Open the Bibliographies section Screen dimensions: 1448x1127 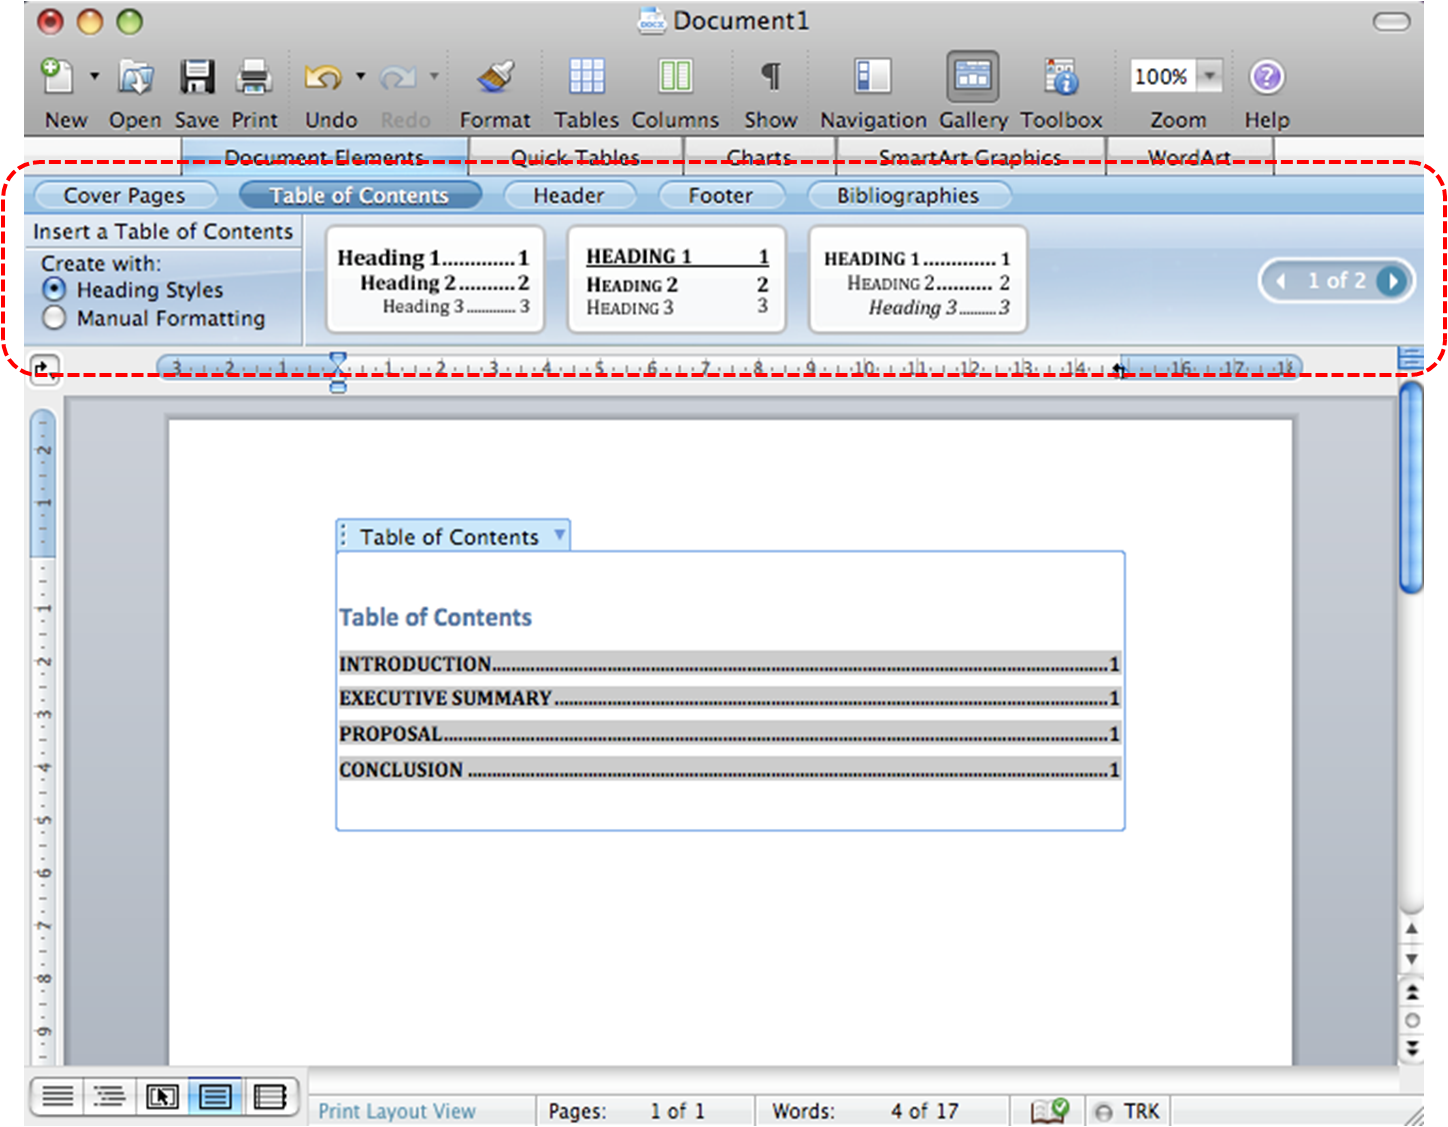click(908, 195)
